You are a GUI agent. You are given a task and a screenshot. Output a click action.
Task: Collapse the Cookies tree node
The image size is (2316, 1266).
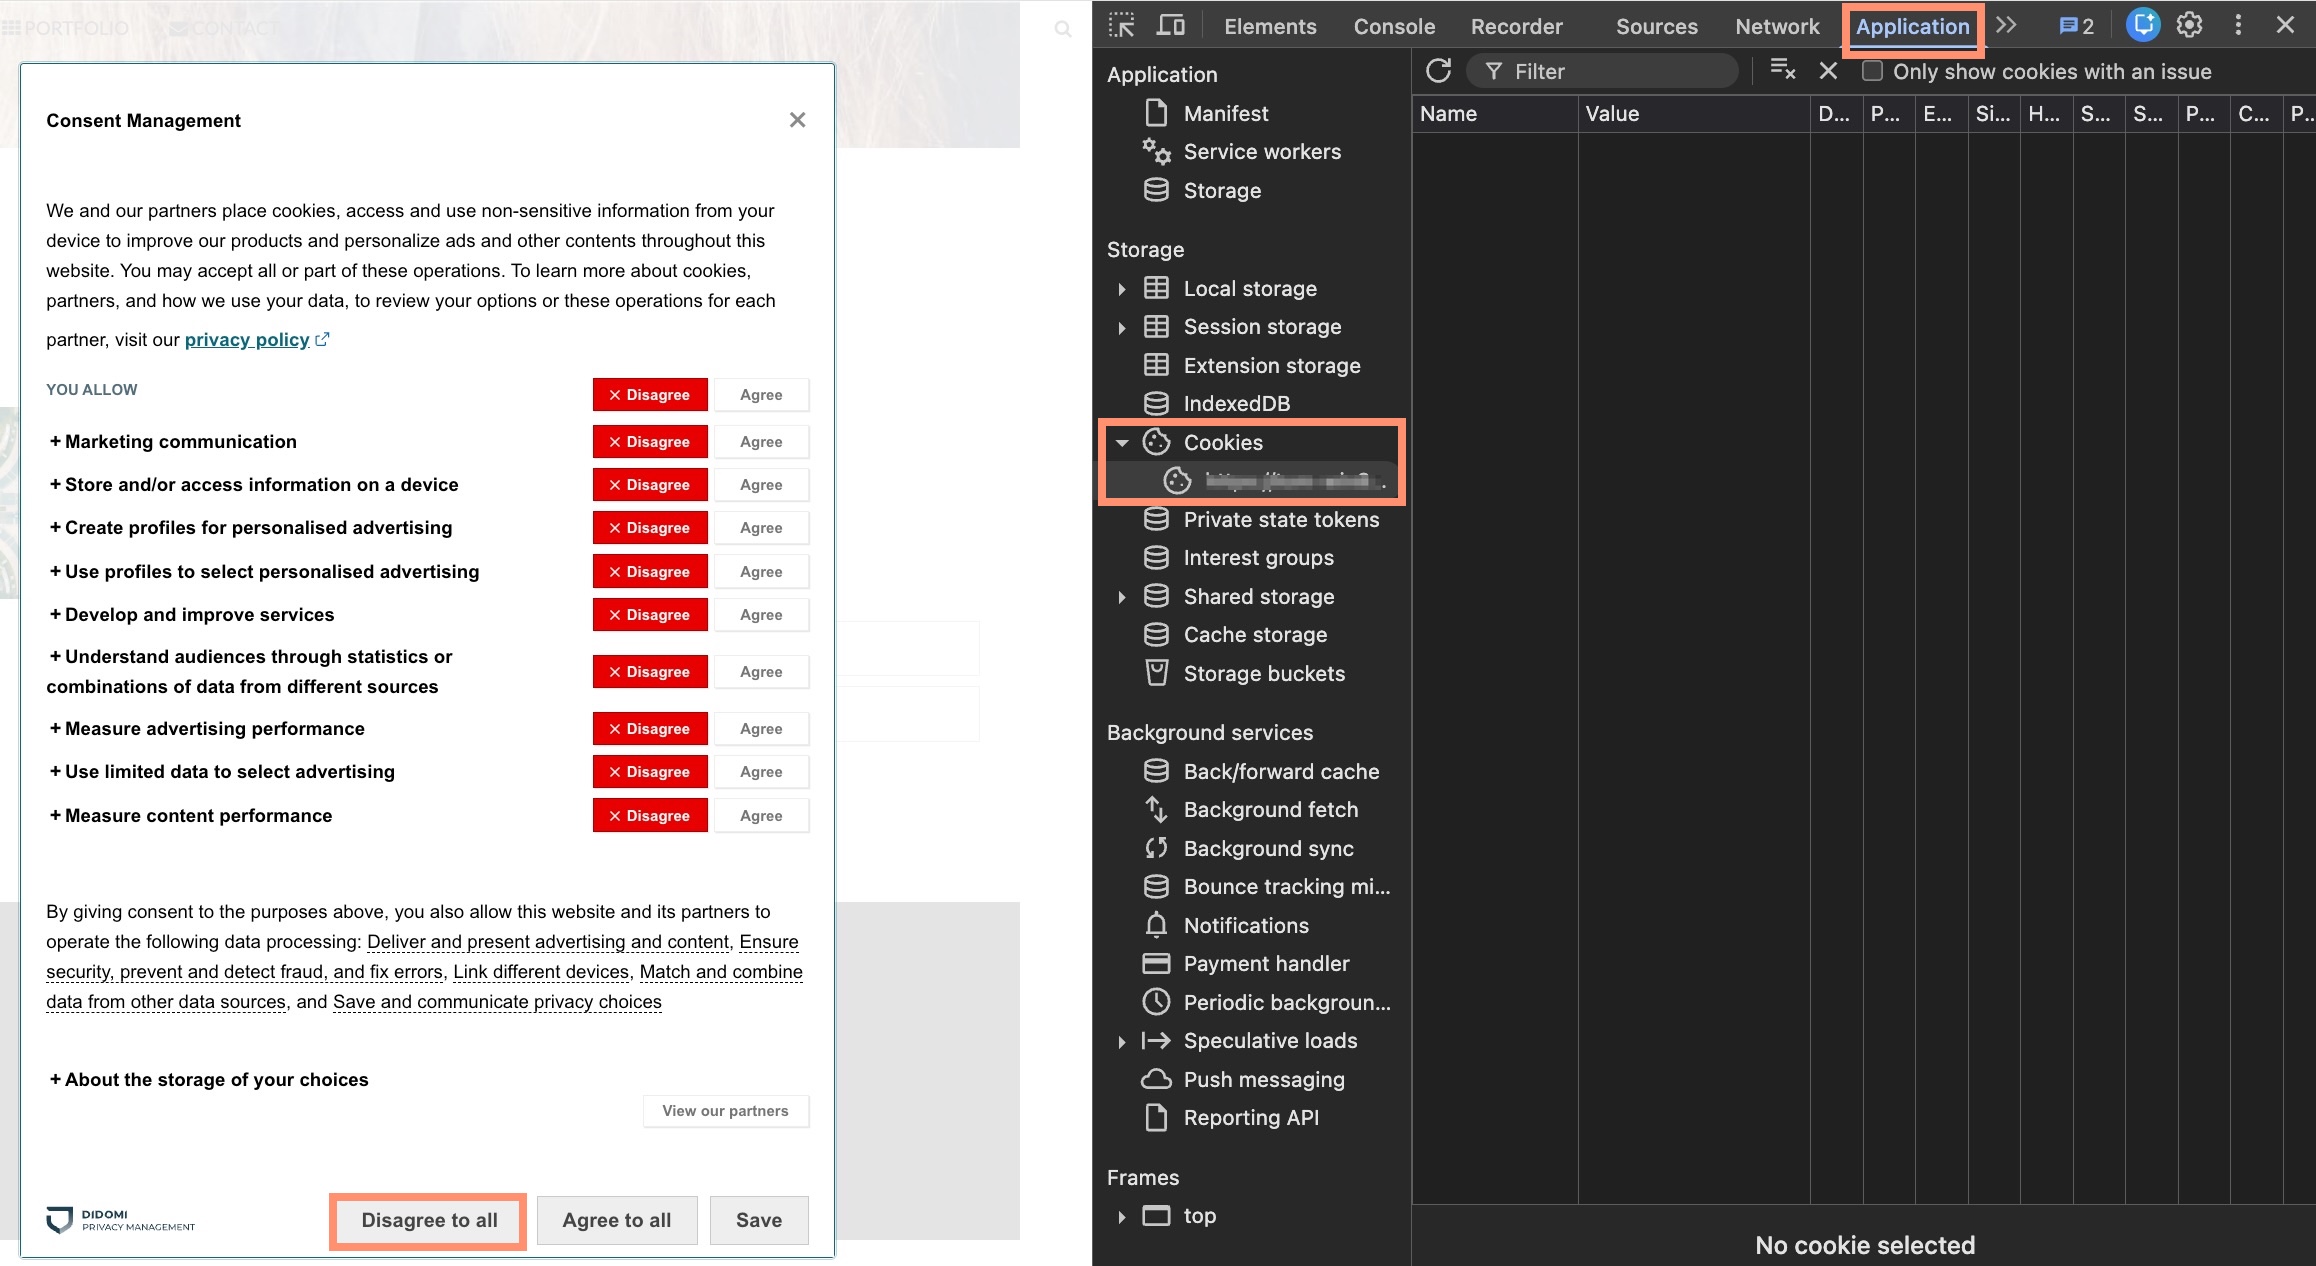pos(1122,443)
